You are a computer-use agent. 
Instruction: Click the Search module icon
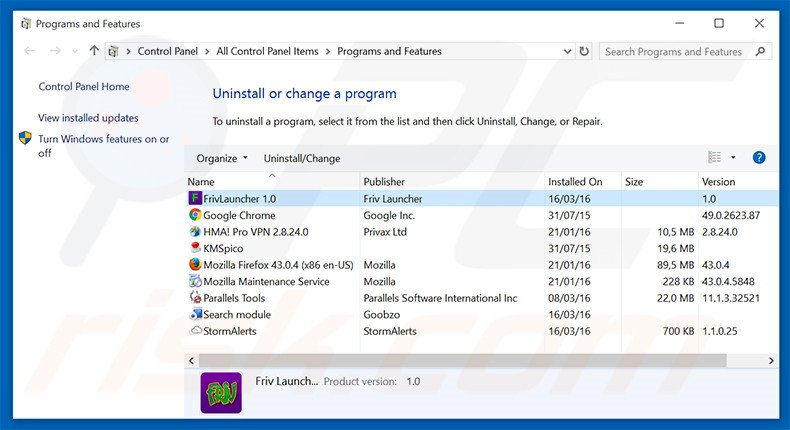click(195, 314)
